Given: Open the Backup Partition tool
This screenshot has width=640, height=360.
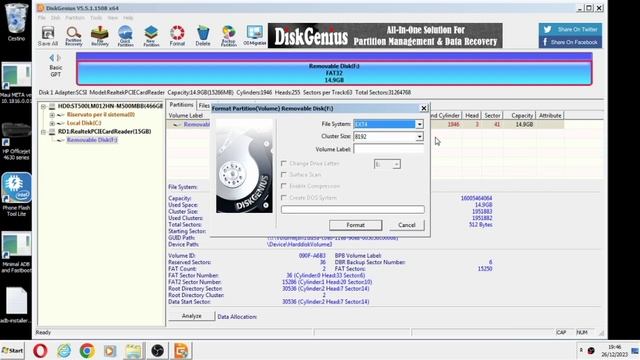Looking at the screenshot, I should pyautogui.click(x=229, y=36).
